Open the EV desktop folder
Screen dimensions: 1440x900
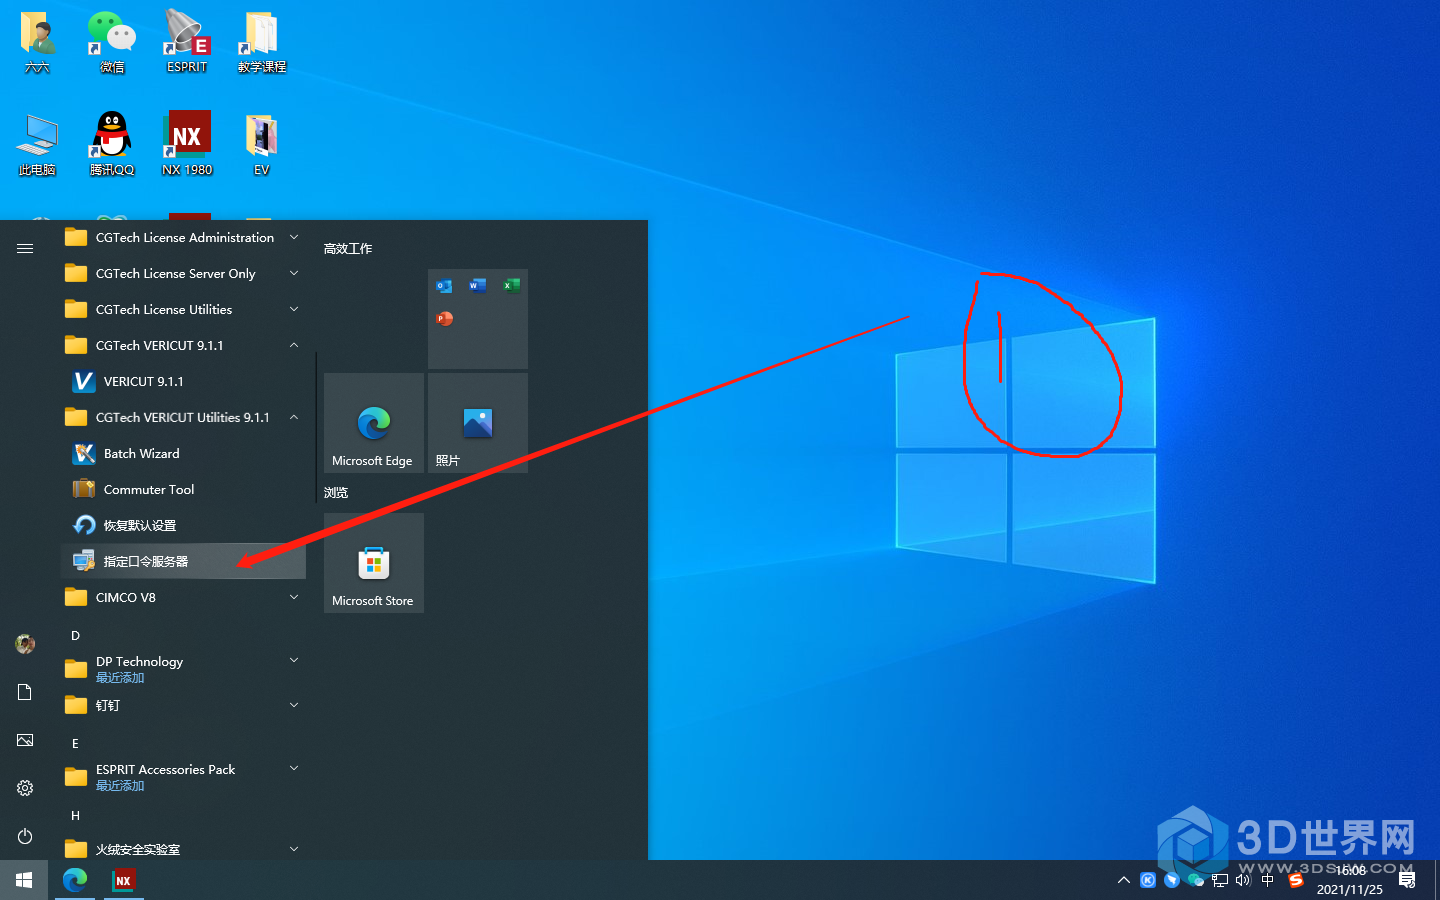tap(262, 144)
